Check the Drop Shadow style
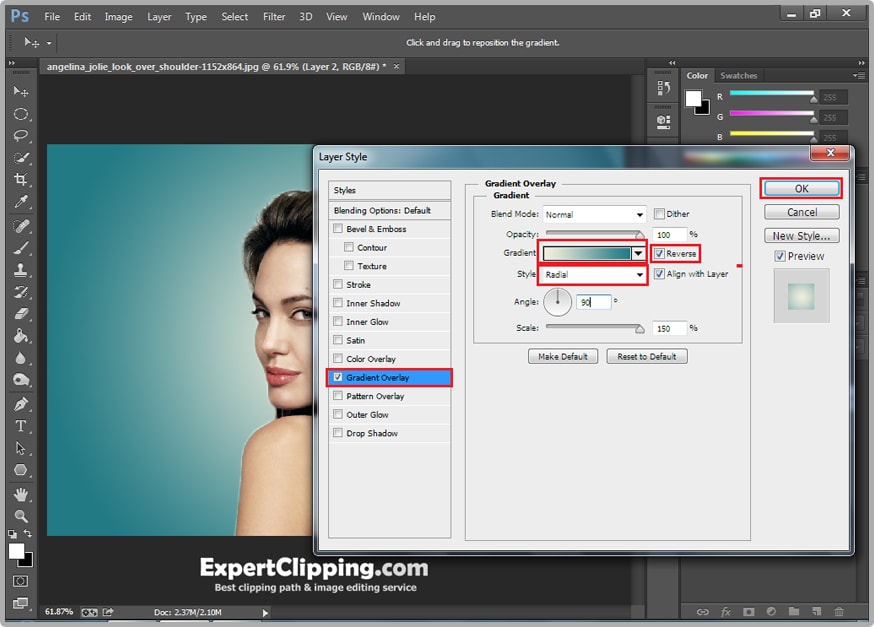Image resolution: width=874 pixels, height=627 pixels. tap(338, 433)
